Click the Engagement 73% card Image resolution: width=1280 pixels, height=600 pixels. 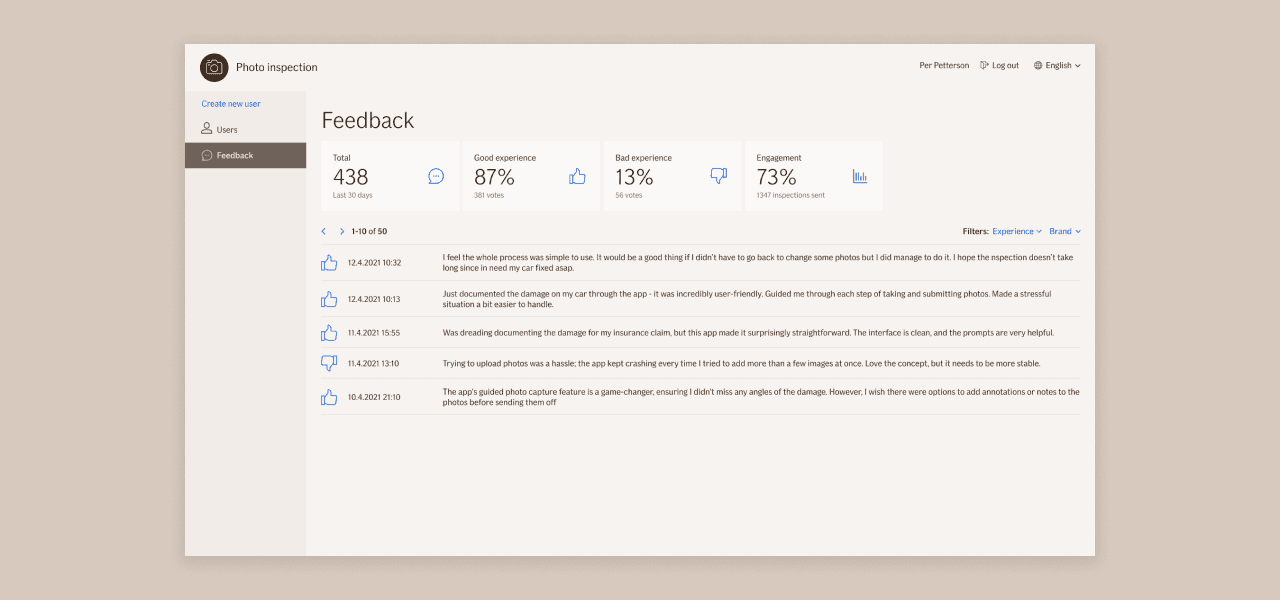[813, 176]
